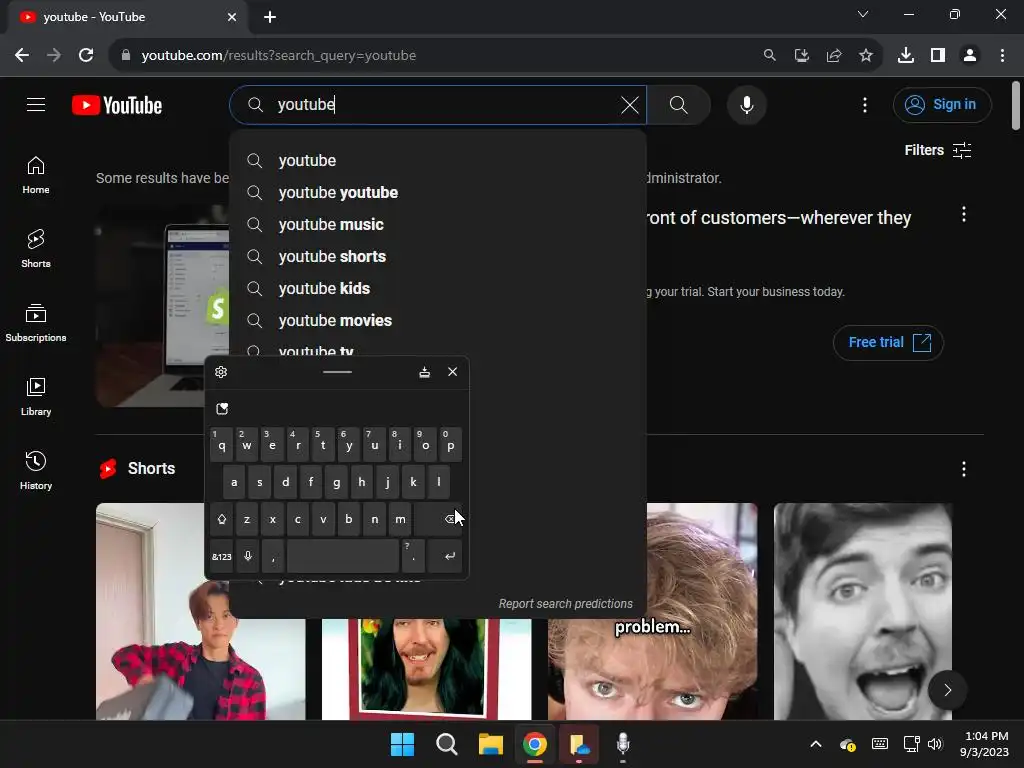The width and height of the screenshot is (1024, 768).
Task: Open Subscriptions in the sidebar
Action: (36, 323)
